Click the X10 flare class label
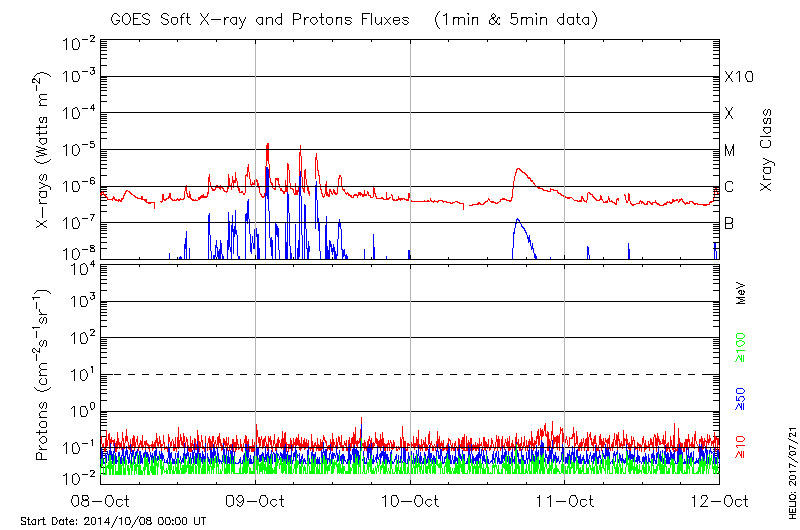 point(738,77)
